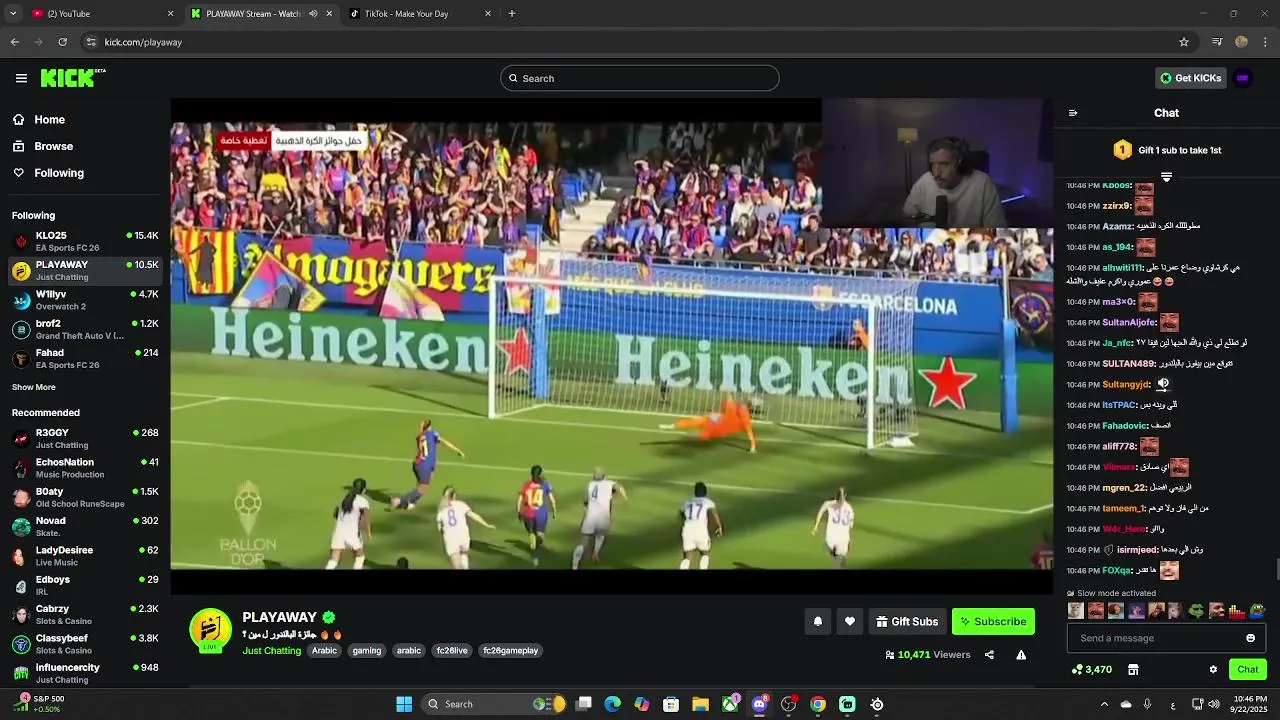This screenshot has height=720, width=1280.
Task: Click the 3,470 channel points balance
Action: [1092, 669]
